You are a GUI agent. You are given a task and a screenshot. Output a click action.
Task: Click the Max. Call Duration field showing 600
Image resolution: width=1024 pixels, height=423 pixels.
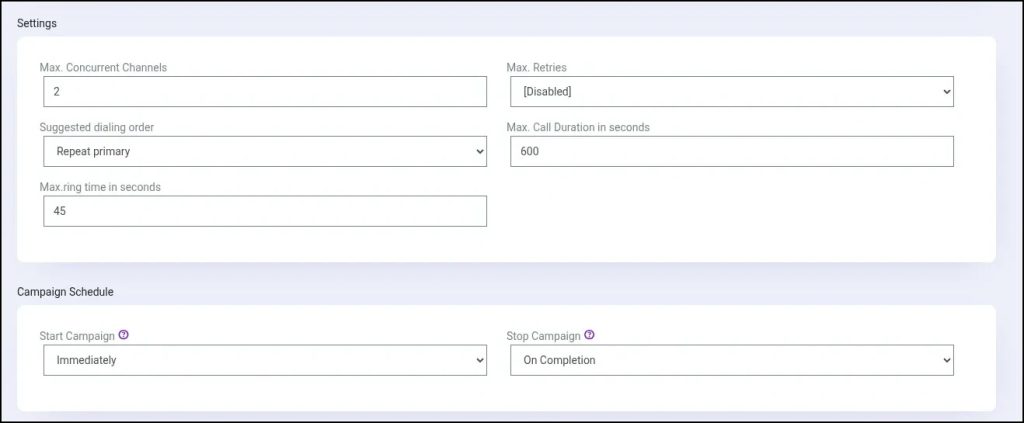pyautogui.click(x=731, y=152)
